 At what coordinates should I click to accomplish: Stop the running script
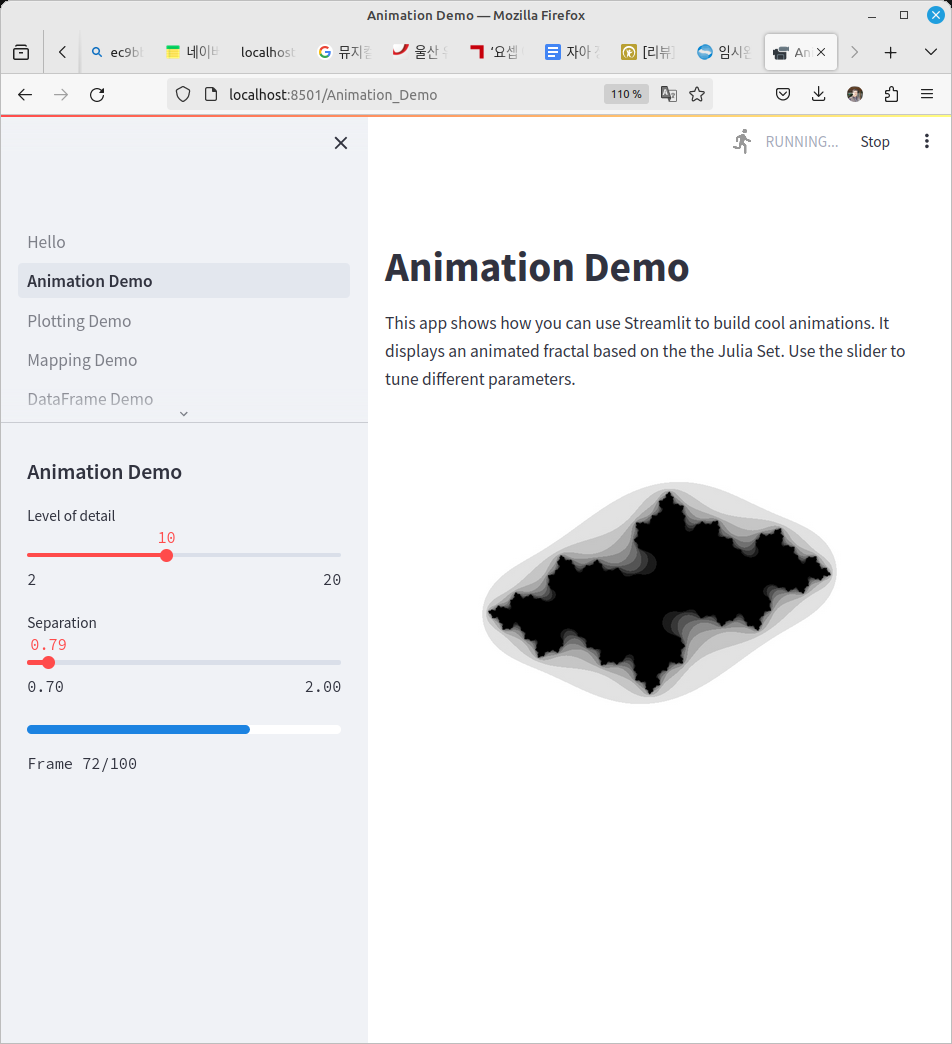pos(875,142)
